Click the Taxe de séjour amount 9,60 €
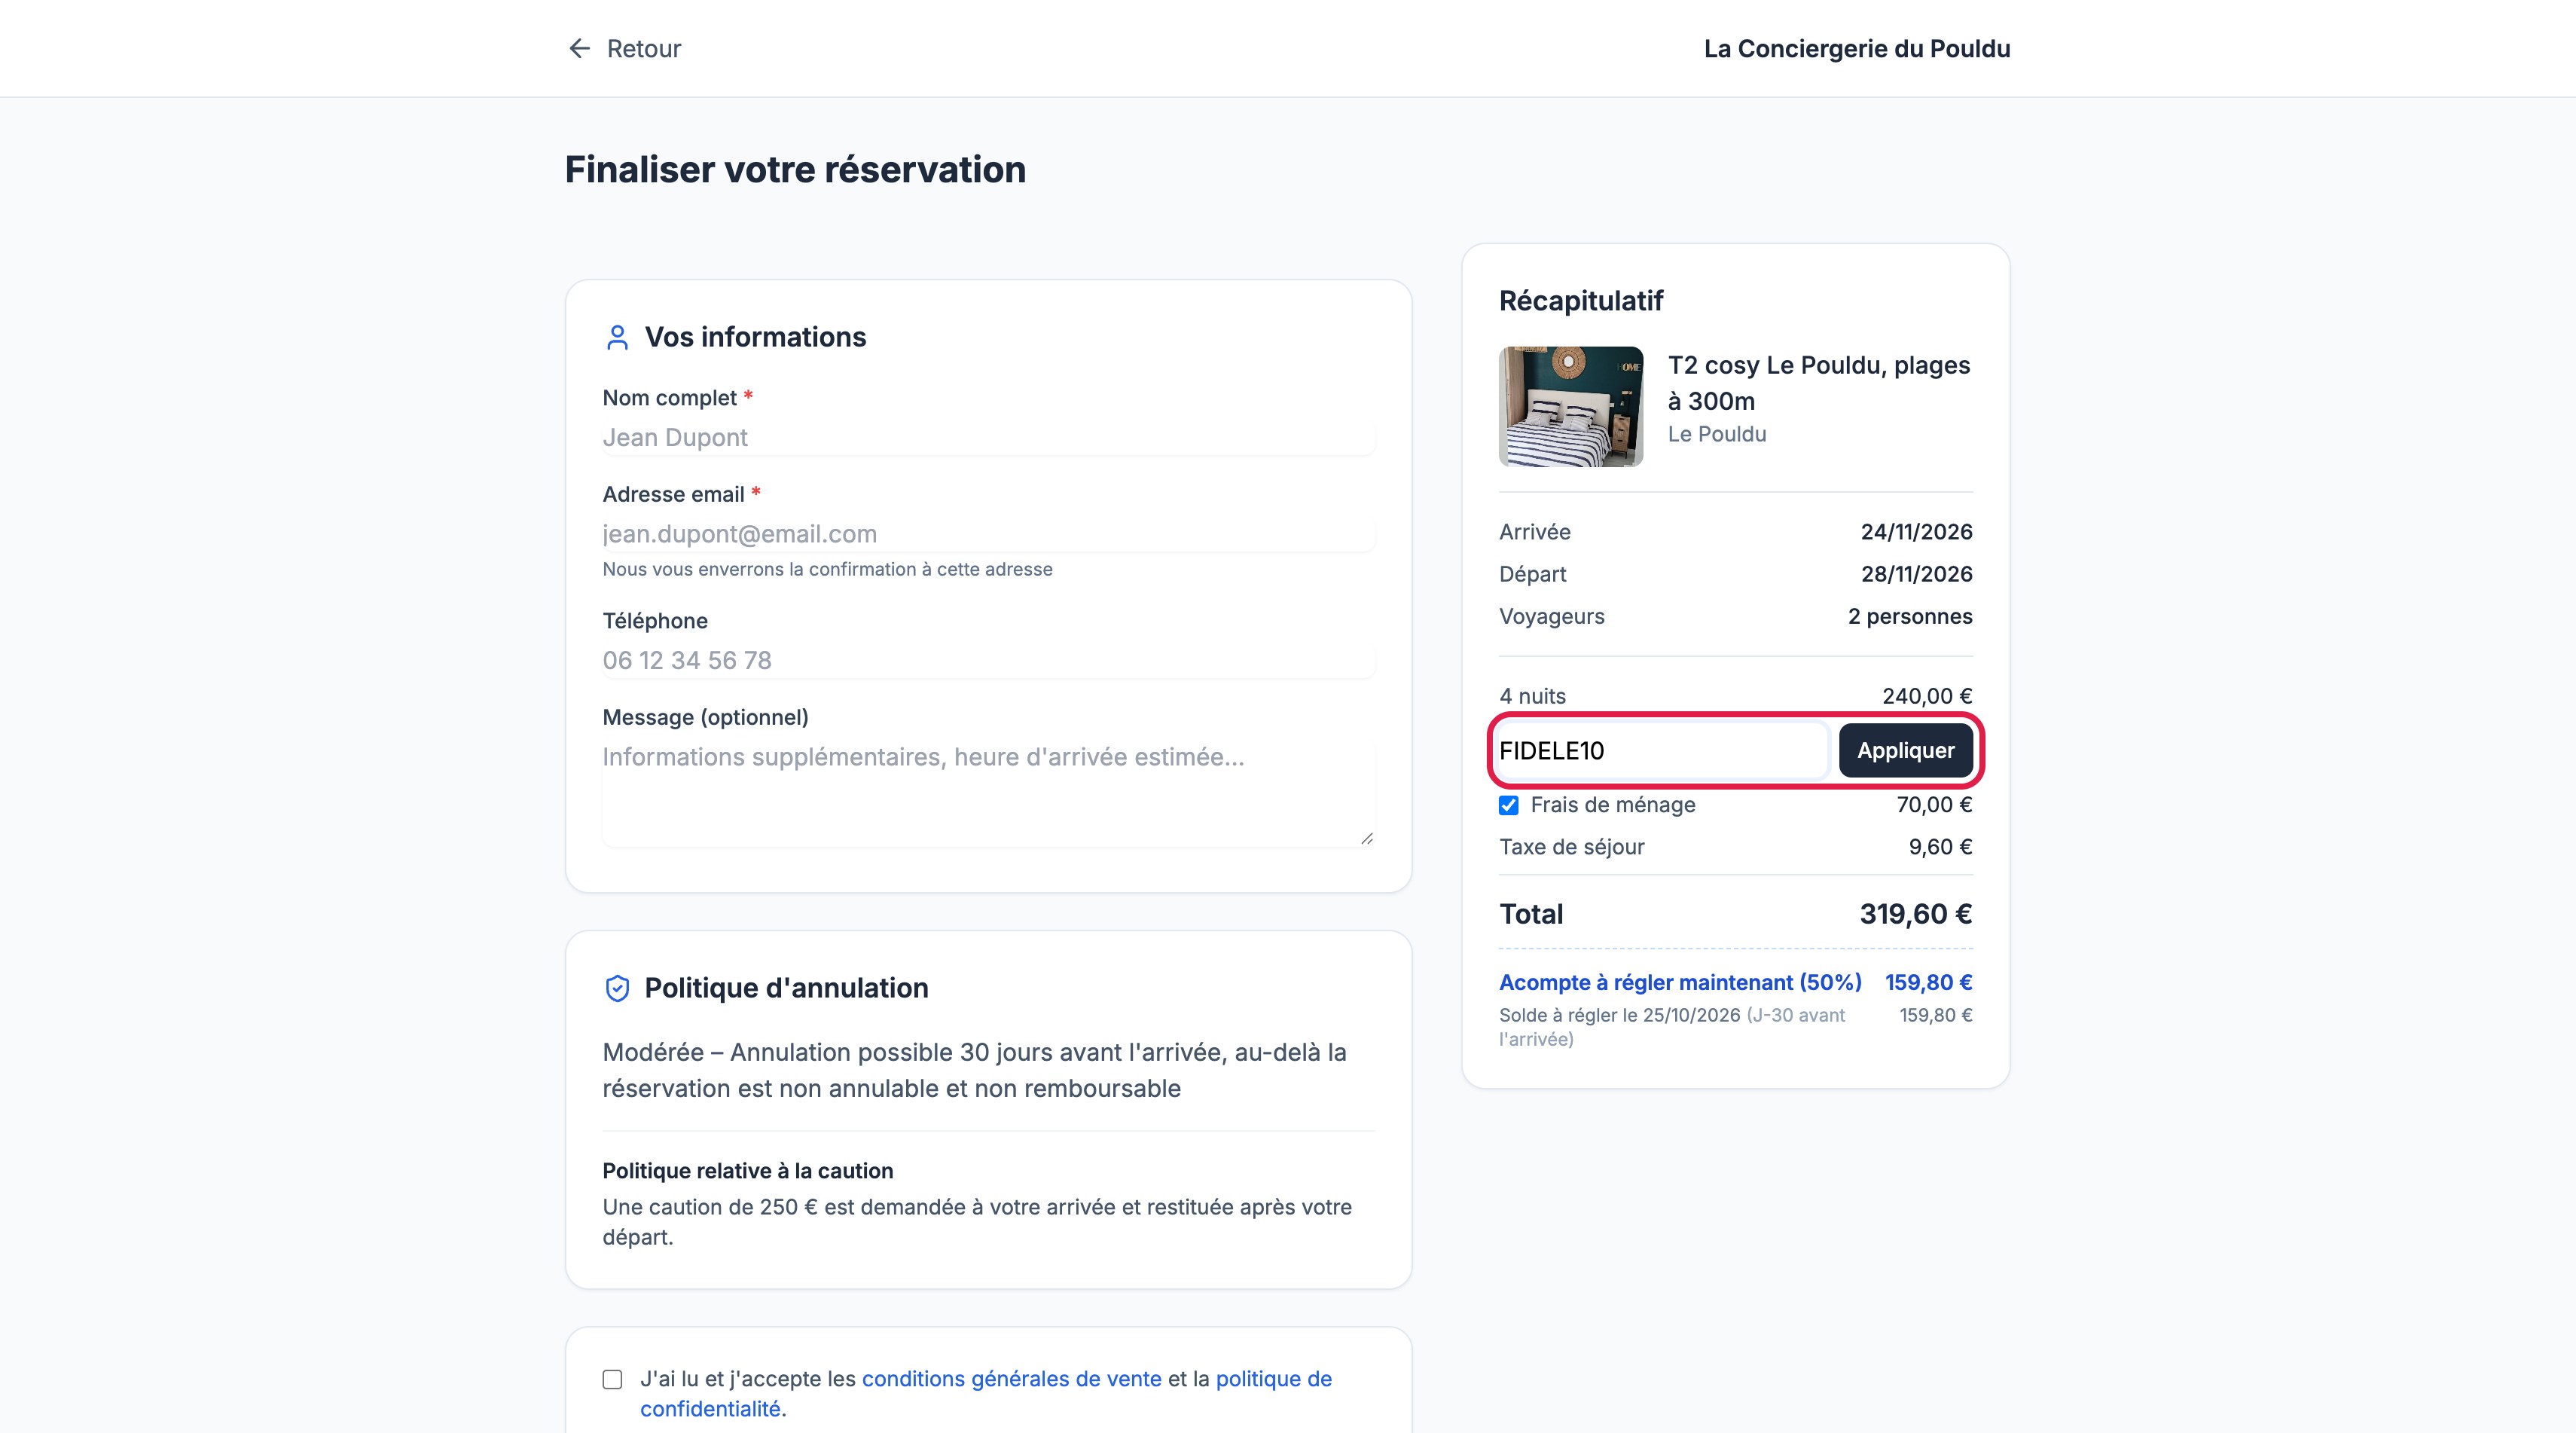Screen dimensions: 2576x1433 (1940, 847)
